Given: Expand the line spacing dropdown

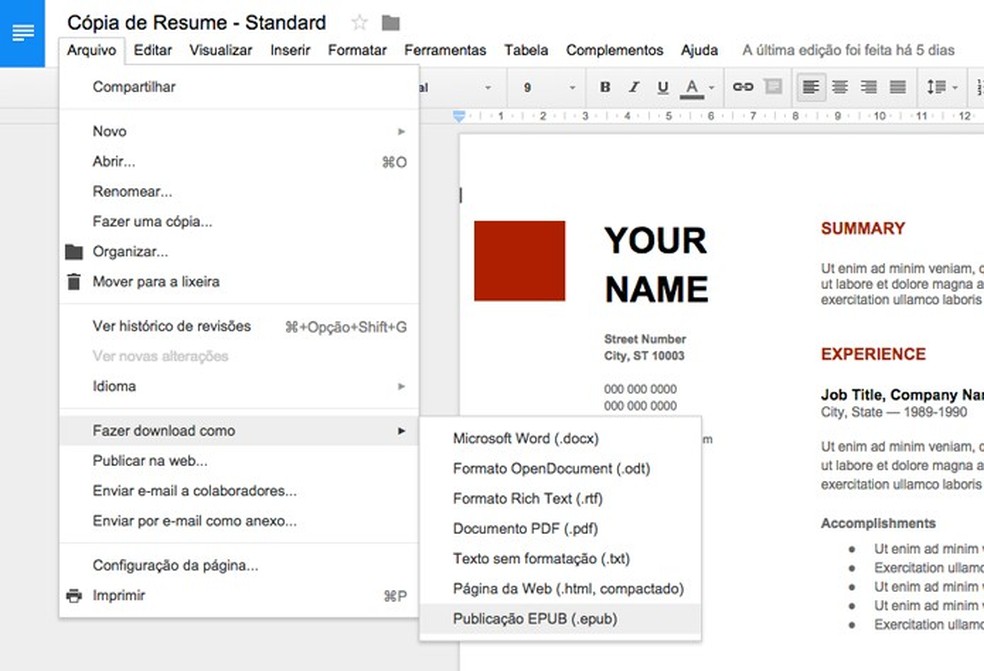Looking at the screenshot, I should (x=941, y=88).
